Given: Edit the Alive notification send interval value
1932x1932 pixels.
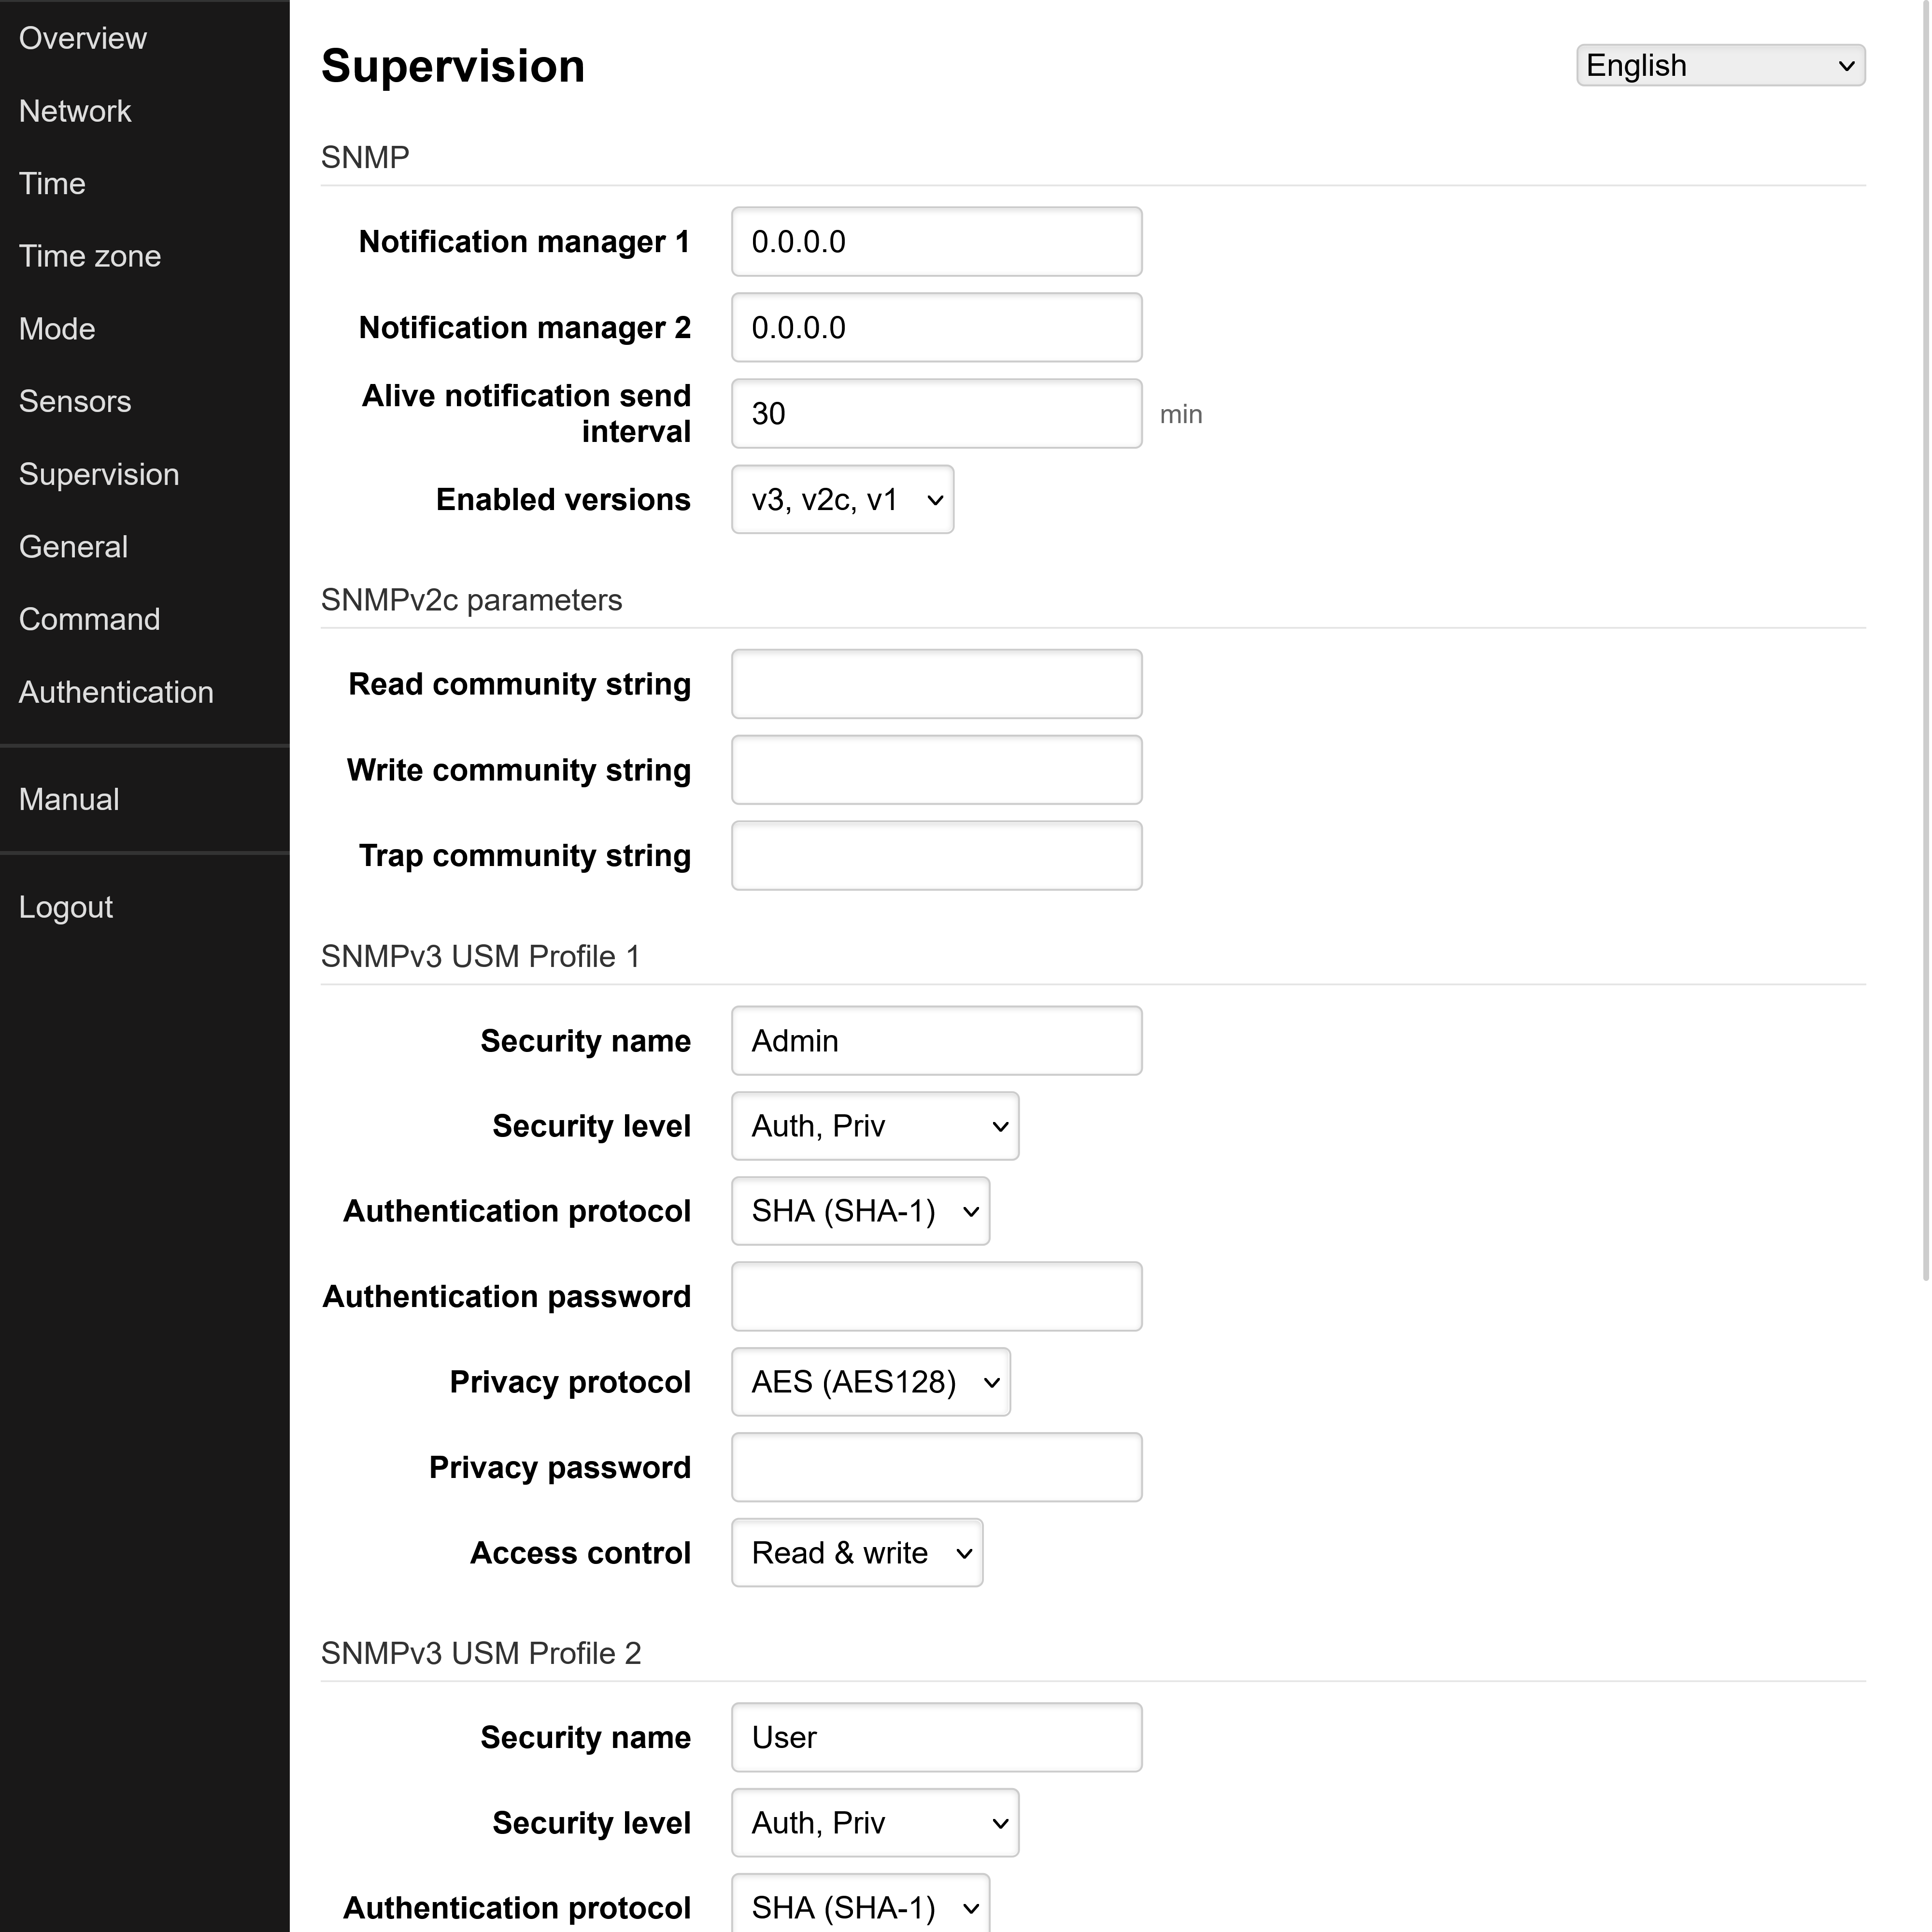Looking at the screenshot, I should point(935,413).
